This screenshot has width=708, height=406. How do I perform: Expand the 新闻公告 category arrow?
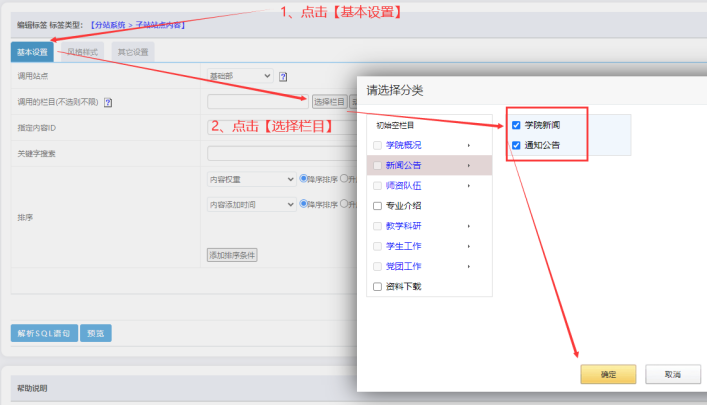coord(468,165)
